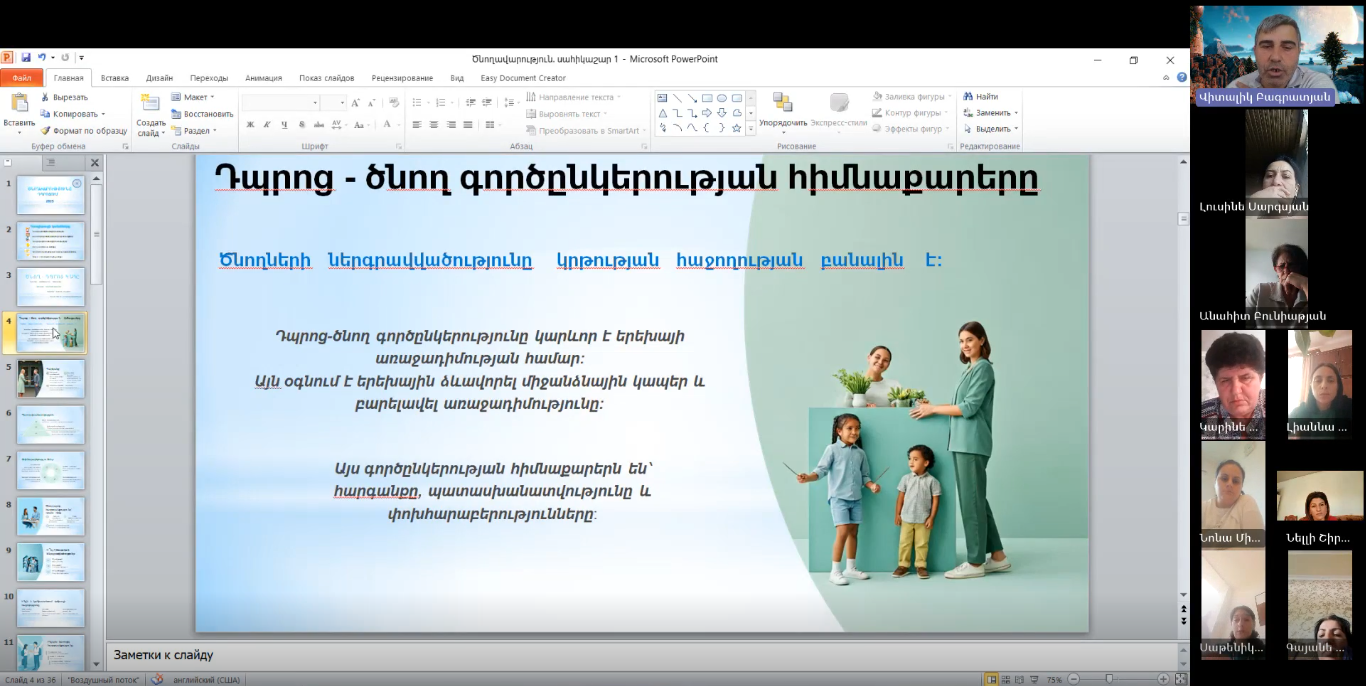
Task: Minimize the ribbon with caret icon
Action: (x=1168, y=77)
